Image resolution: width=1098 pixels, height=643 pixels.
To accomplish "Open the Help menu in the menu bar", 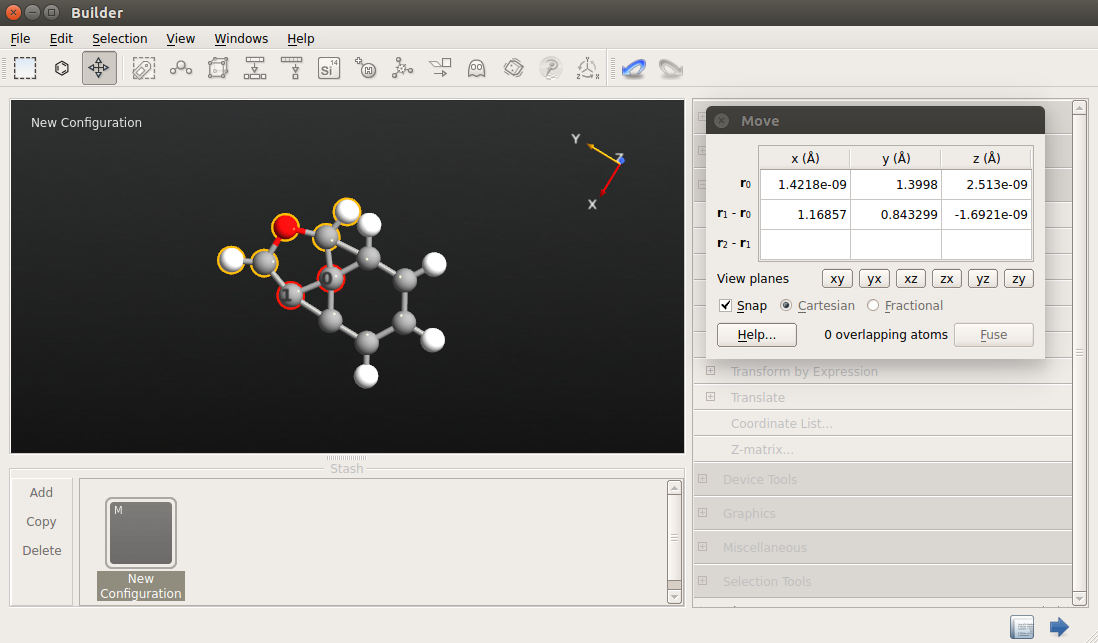I will click(300, 39).
